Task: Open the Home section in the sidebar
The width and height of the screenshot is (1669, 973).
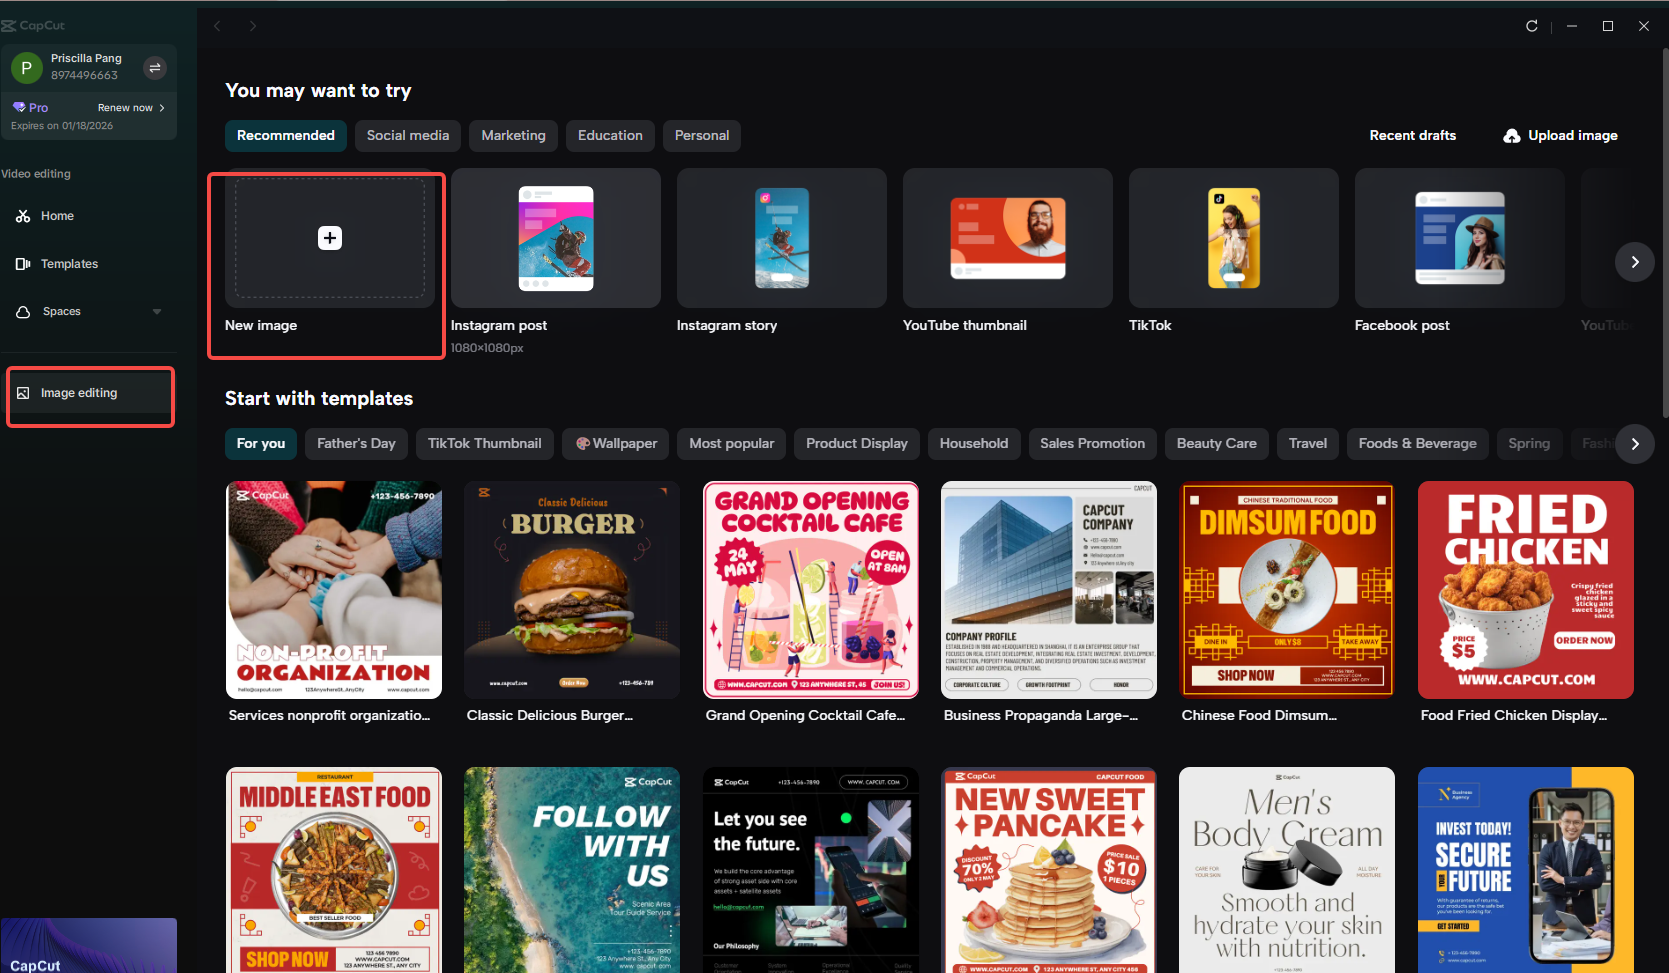Action: (x=57, y=216)
